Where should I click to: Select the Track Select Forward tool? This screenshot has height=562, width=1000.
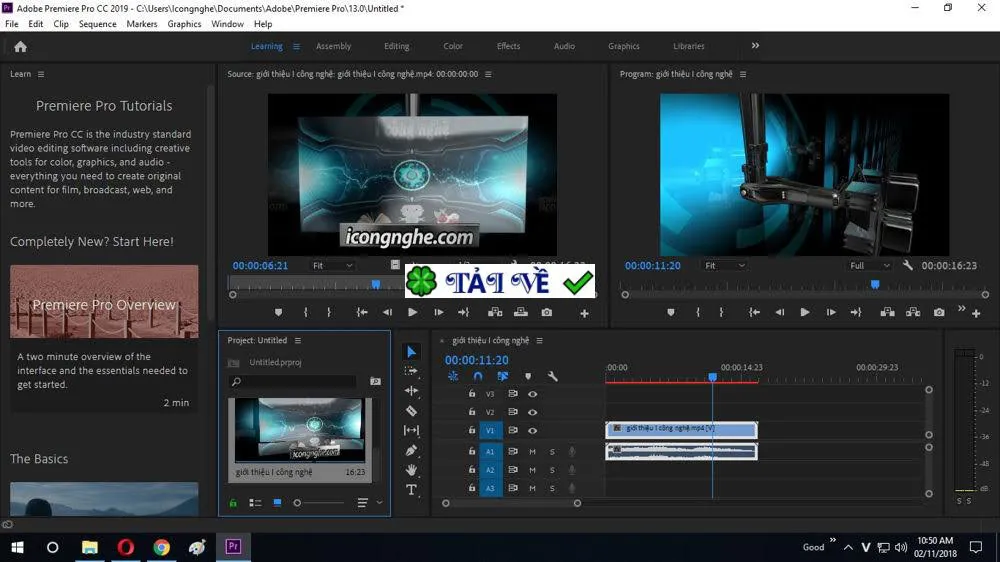pos(411,371)
